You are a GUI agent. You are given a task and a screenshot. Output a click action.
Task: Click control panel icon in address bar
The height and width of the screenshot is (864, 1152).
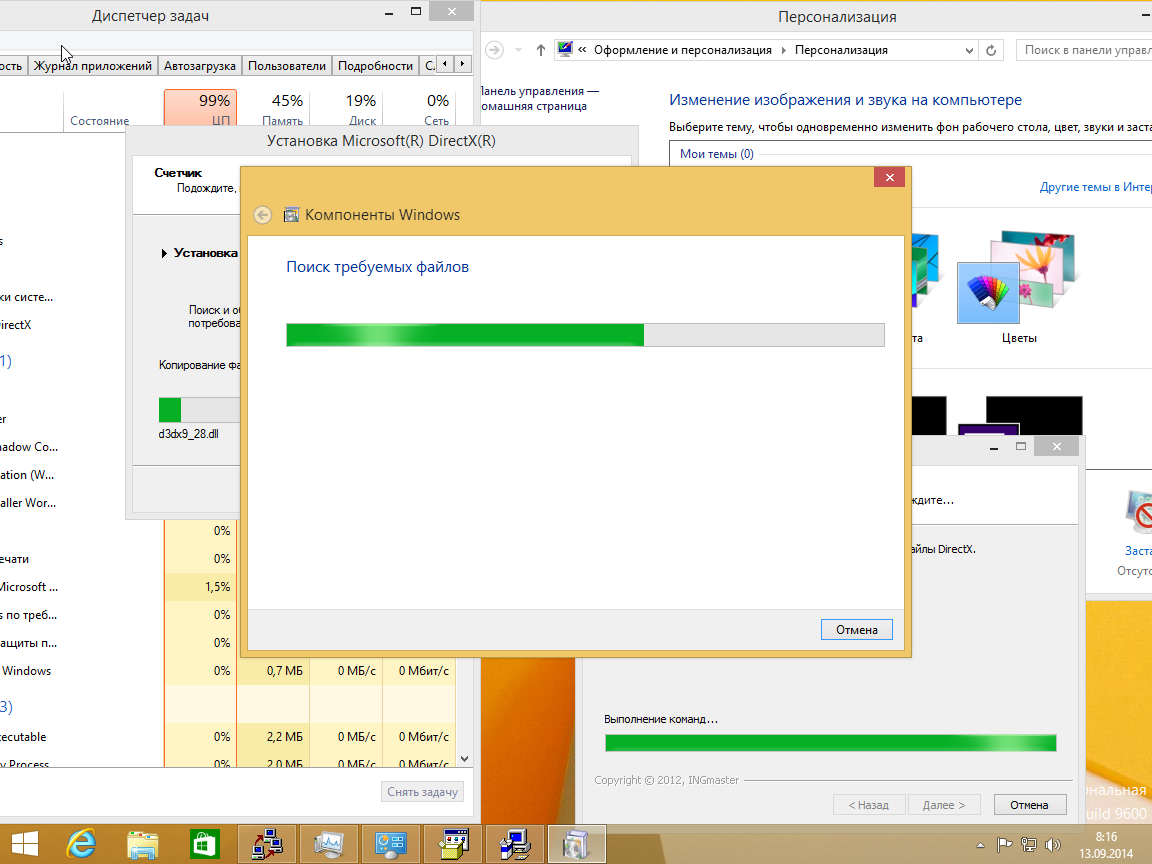[565, 50]
